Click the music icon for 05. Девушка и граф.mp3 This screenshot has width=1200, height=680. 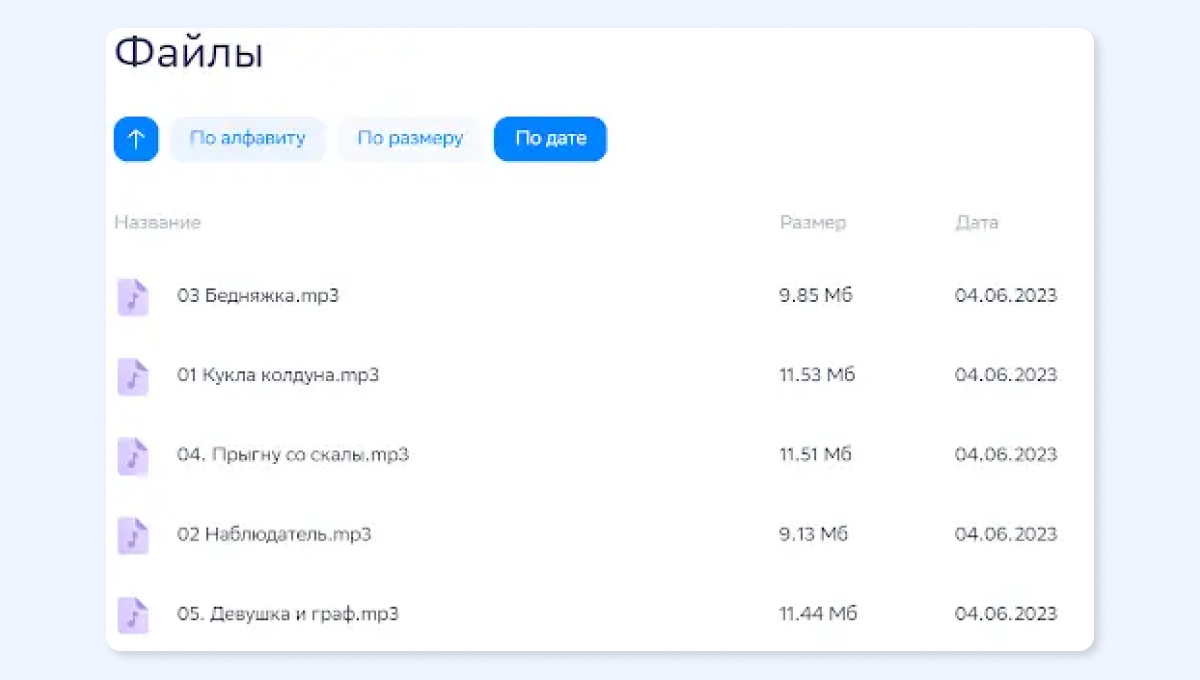pyautogui.click(x=133, y=615)
